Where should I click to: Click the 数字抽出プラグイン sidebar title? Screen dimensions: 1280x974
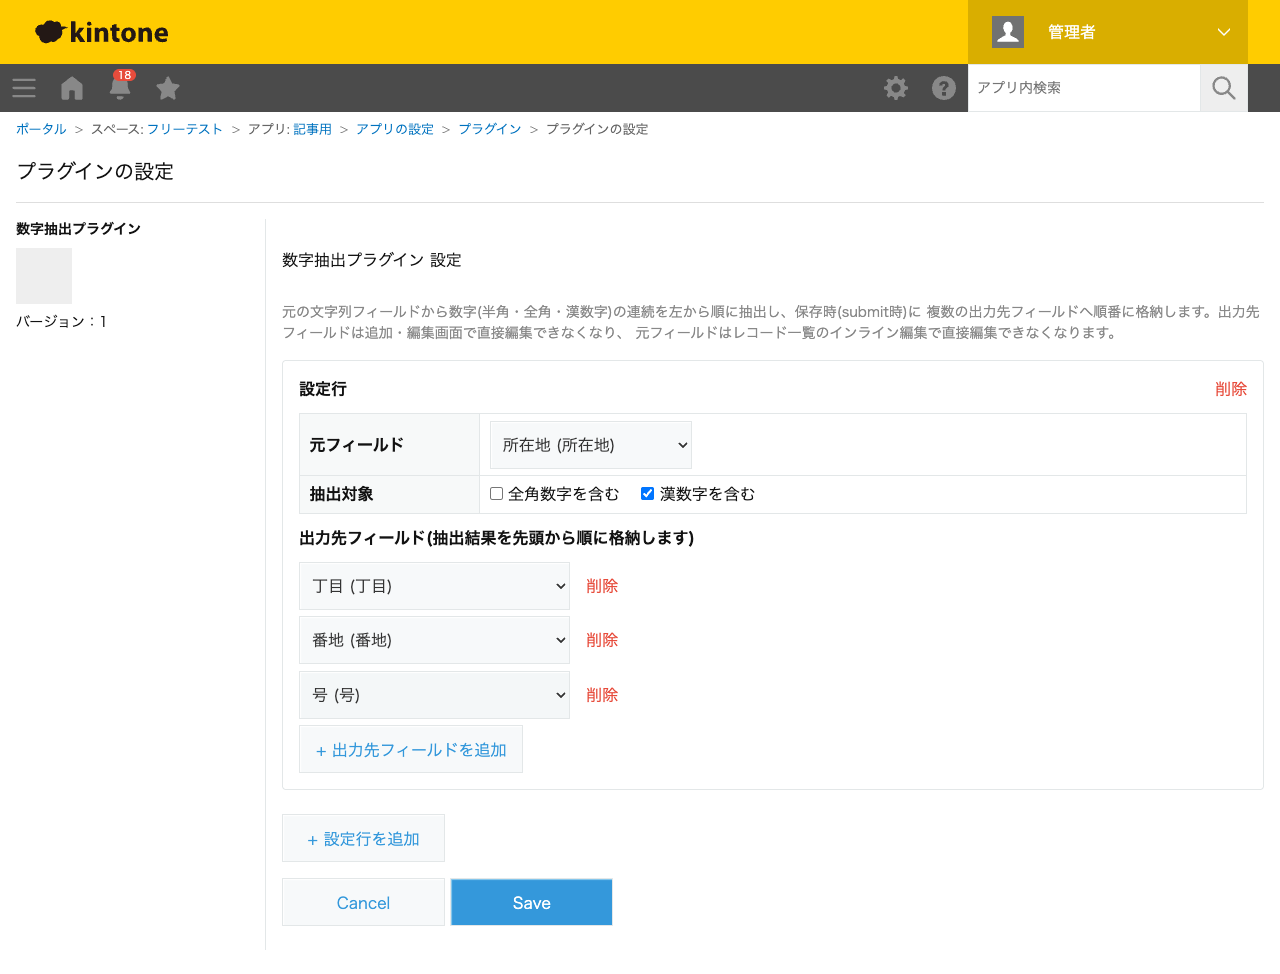pyautogui.click(x=78, y=229)
